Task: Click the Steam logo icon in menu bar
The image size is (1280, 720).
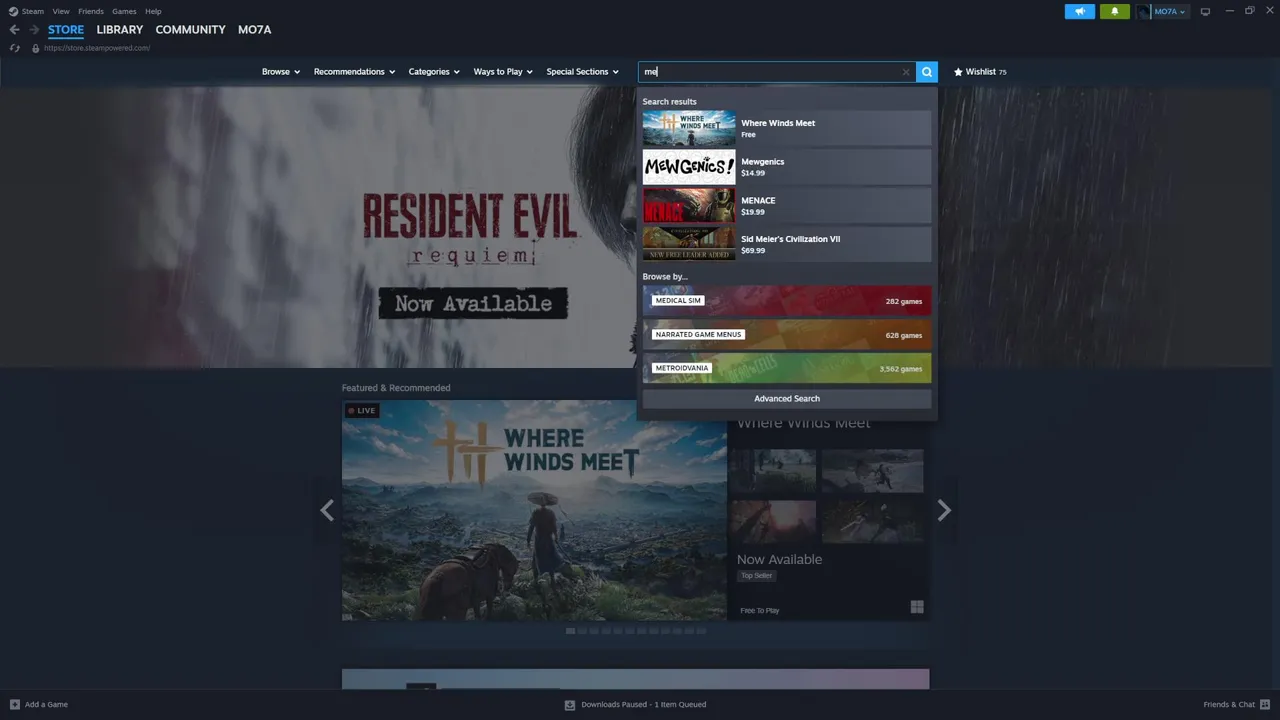Action: point(13,11)
